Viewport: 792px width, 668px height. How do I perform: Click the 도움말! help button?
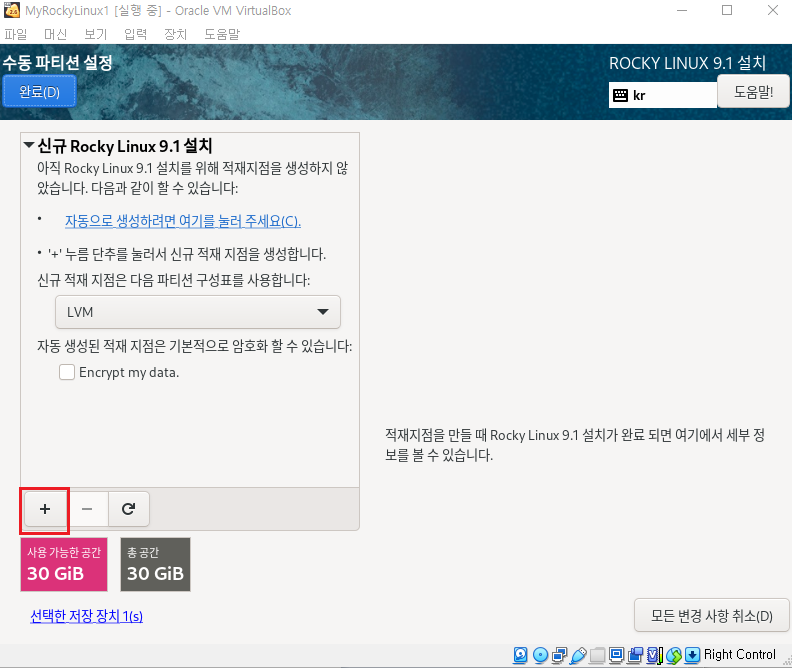coord(753,91)
